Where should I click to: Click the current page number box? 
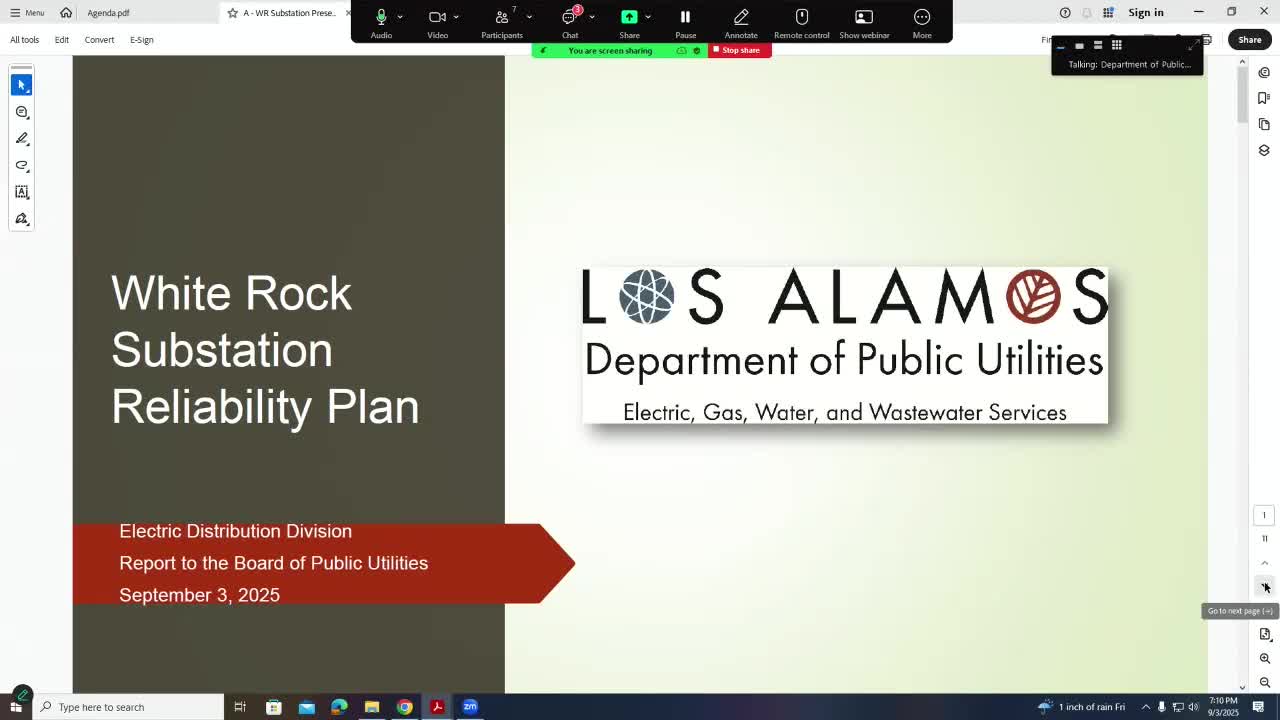click(1264, 516)
